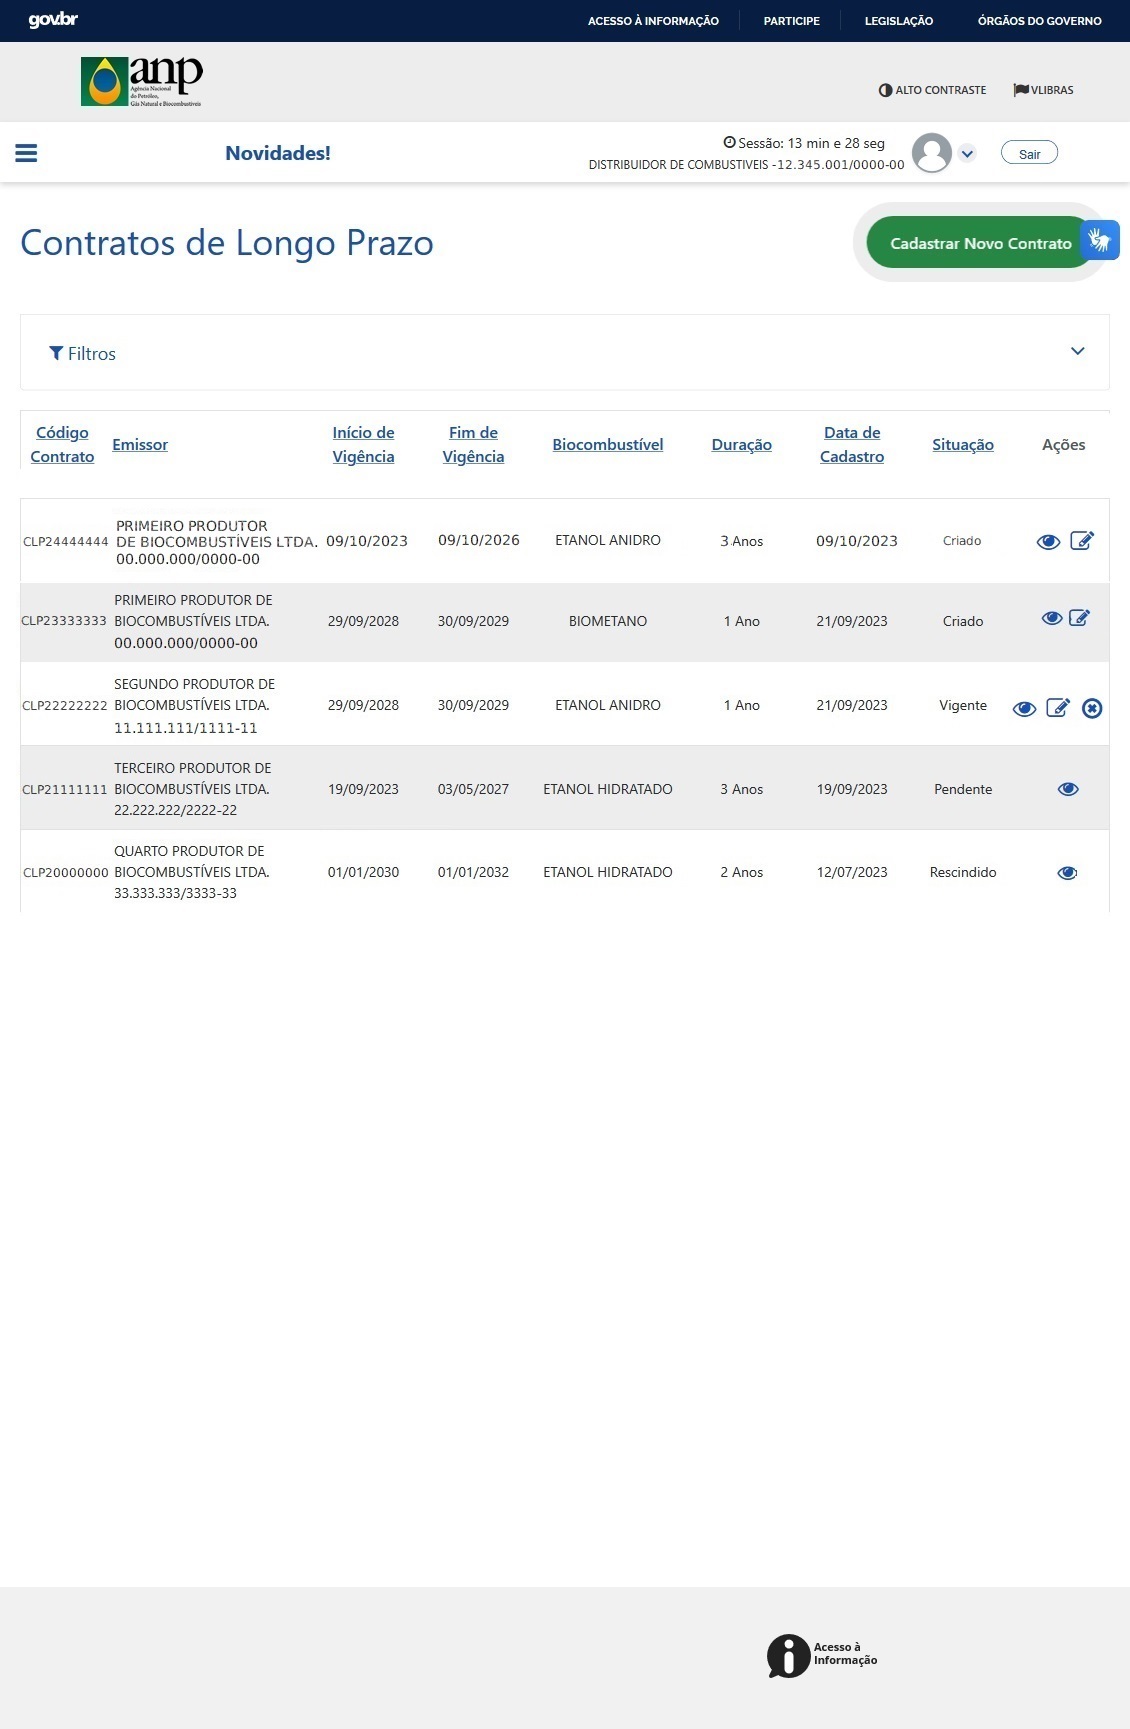Sort table by Fim de Vigência
The height and width of the screenshot is (1729, 1130).
[x=473, y=445]
